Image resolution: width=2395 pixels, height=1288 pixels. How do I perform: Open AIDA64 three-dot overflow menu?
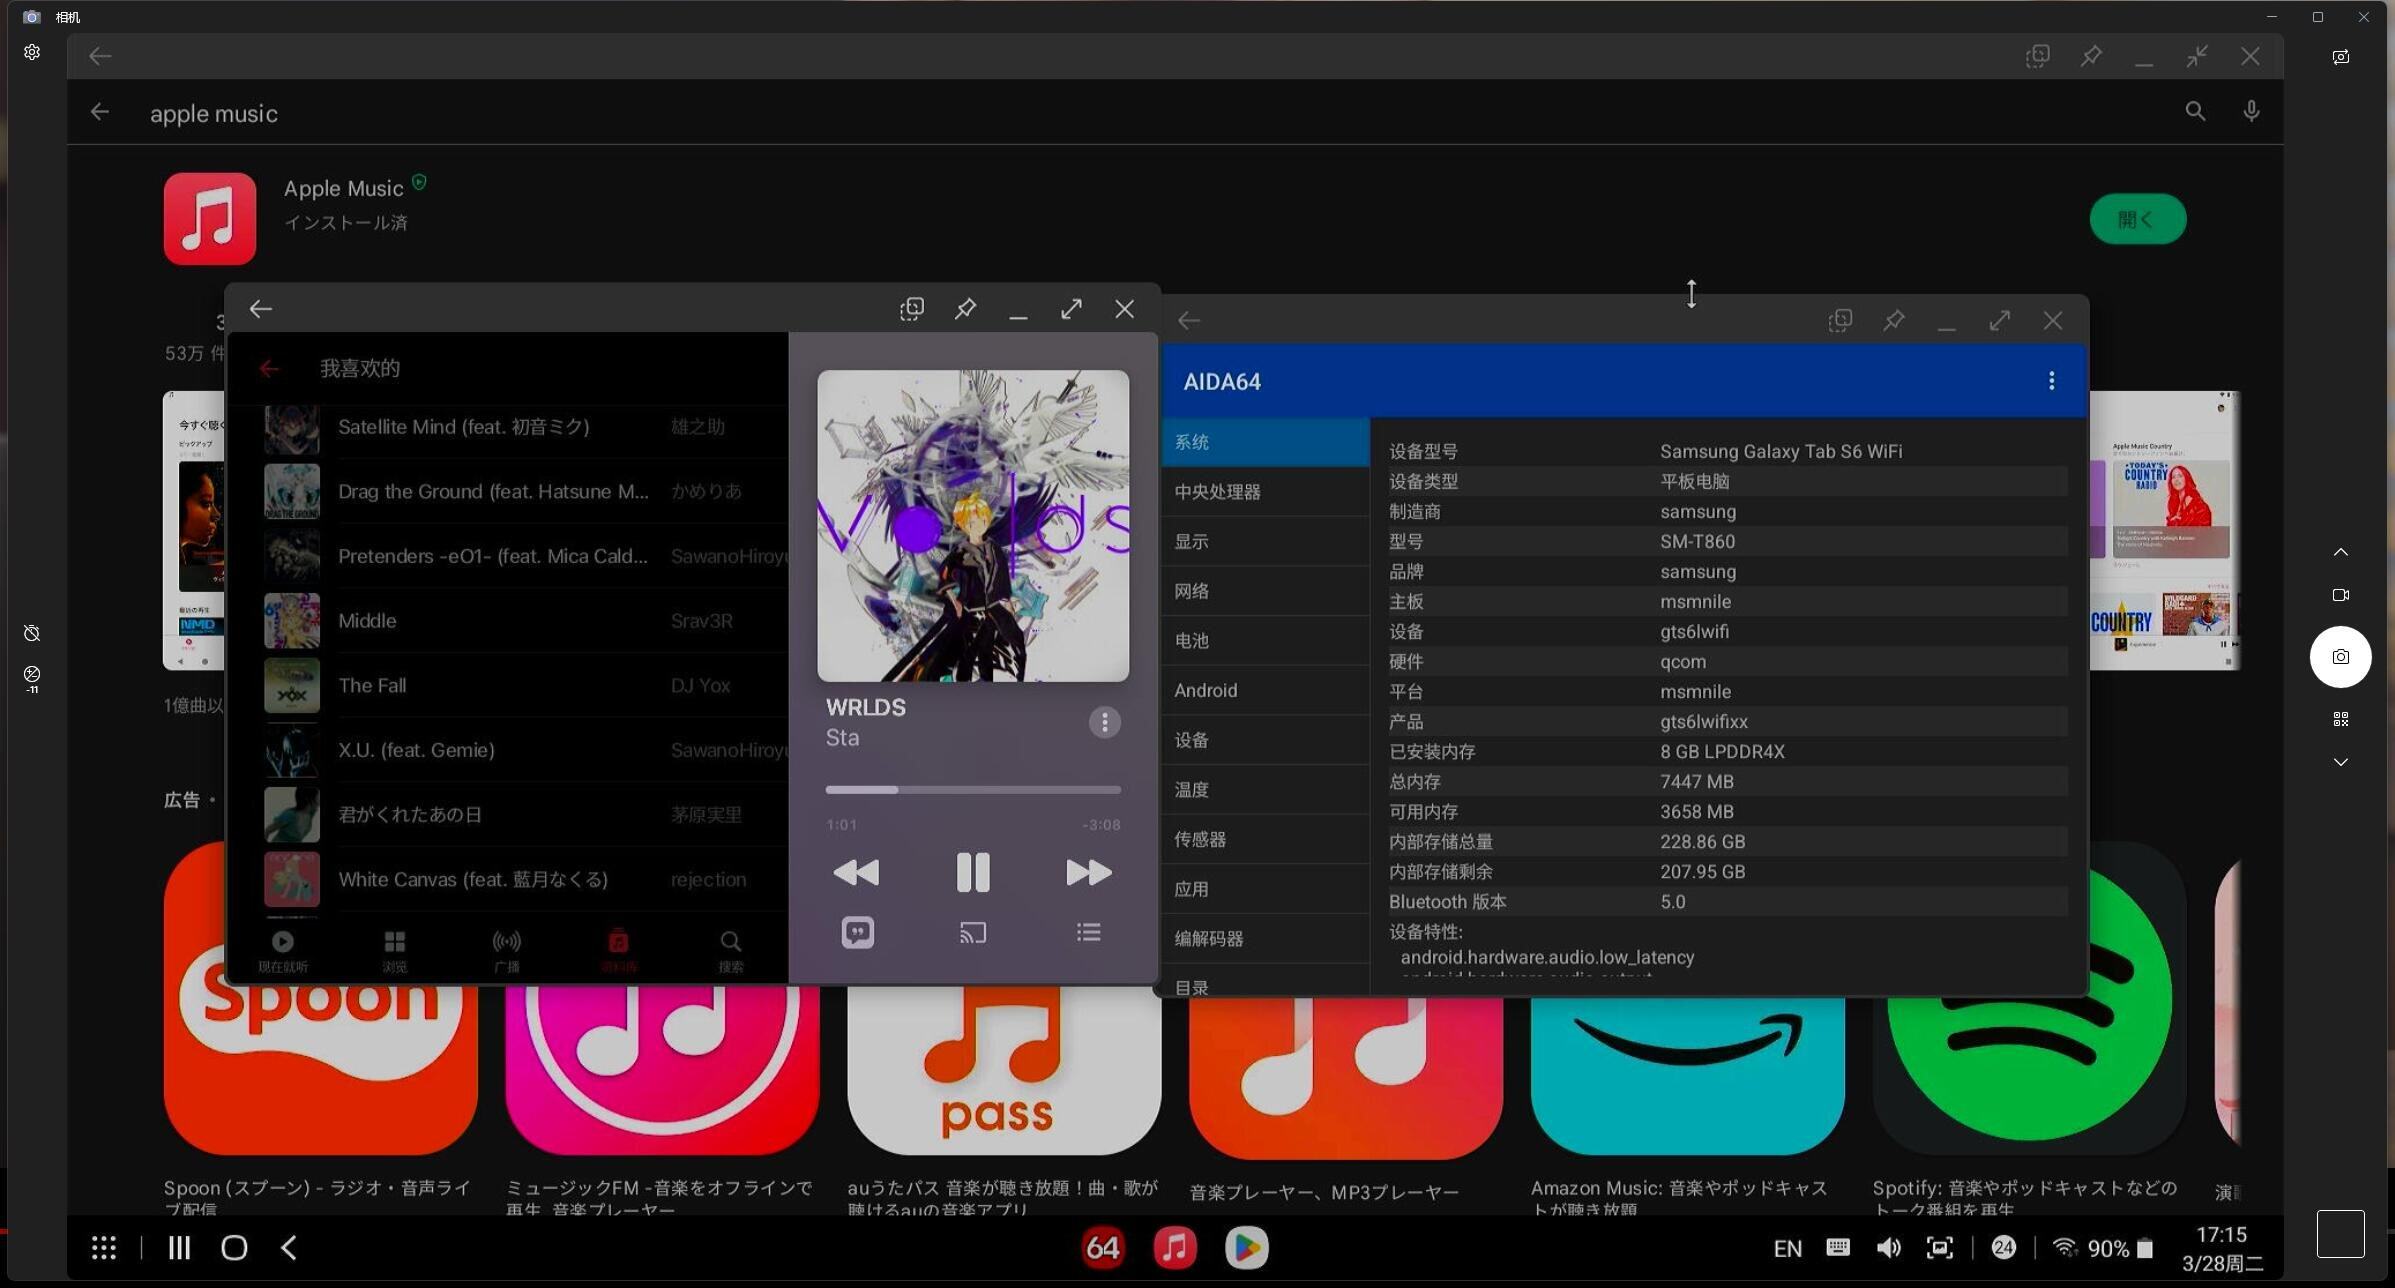click(x=2051, y=381)
